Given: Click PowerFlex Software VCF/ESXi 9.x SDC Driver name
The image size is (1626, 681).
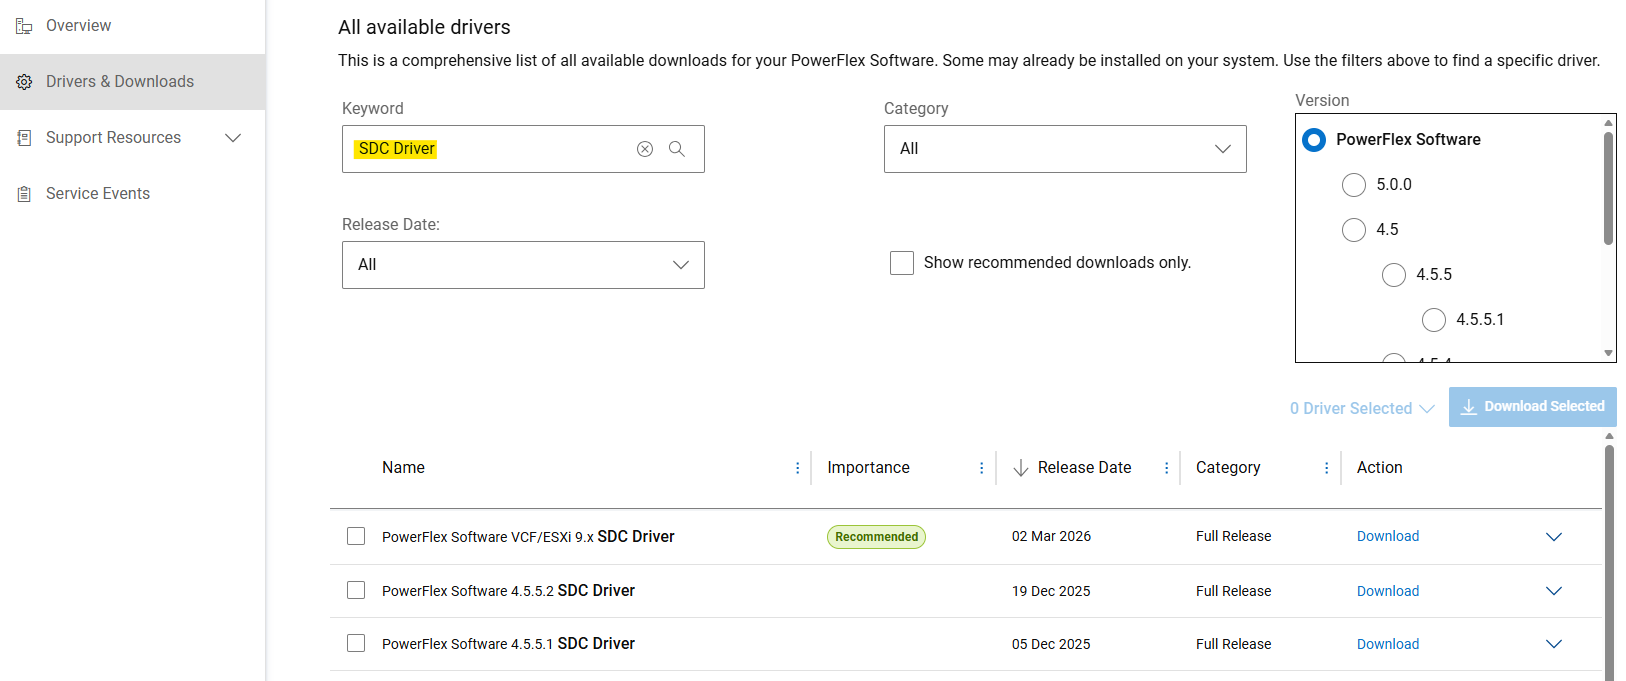Looking at the screenshot, I should pos(528,537).
